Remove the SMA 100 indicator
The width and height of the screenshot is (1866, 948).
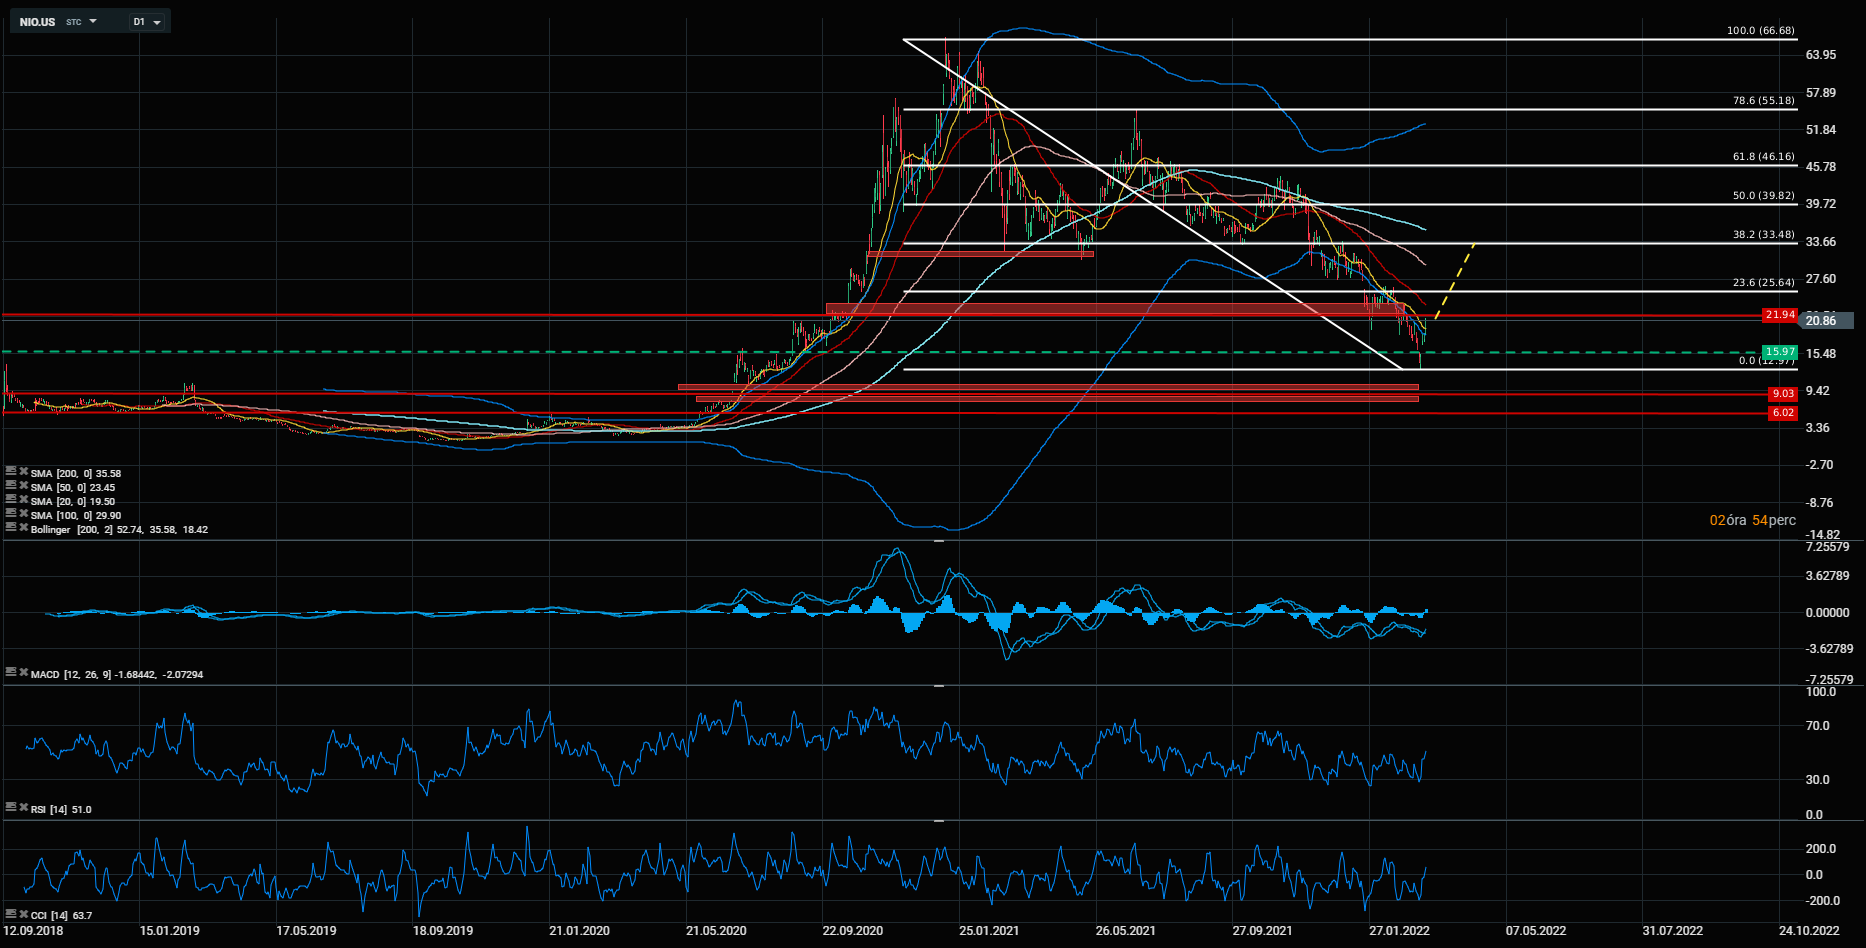point(23,513)
